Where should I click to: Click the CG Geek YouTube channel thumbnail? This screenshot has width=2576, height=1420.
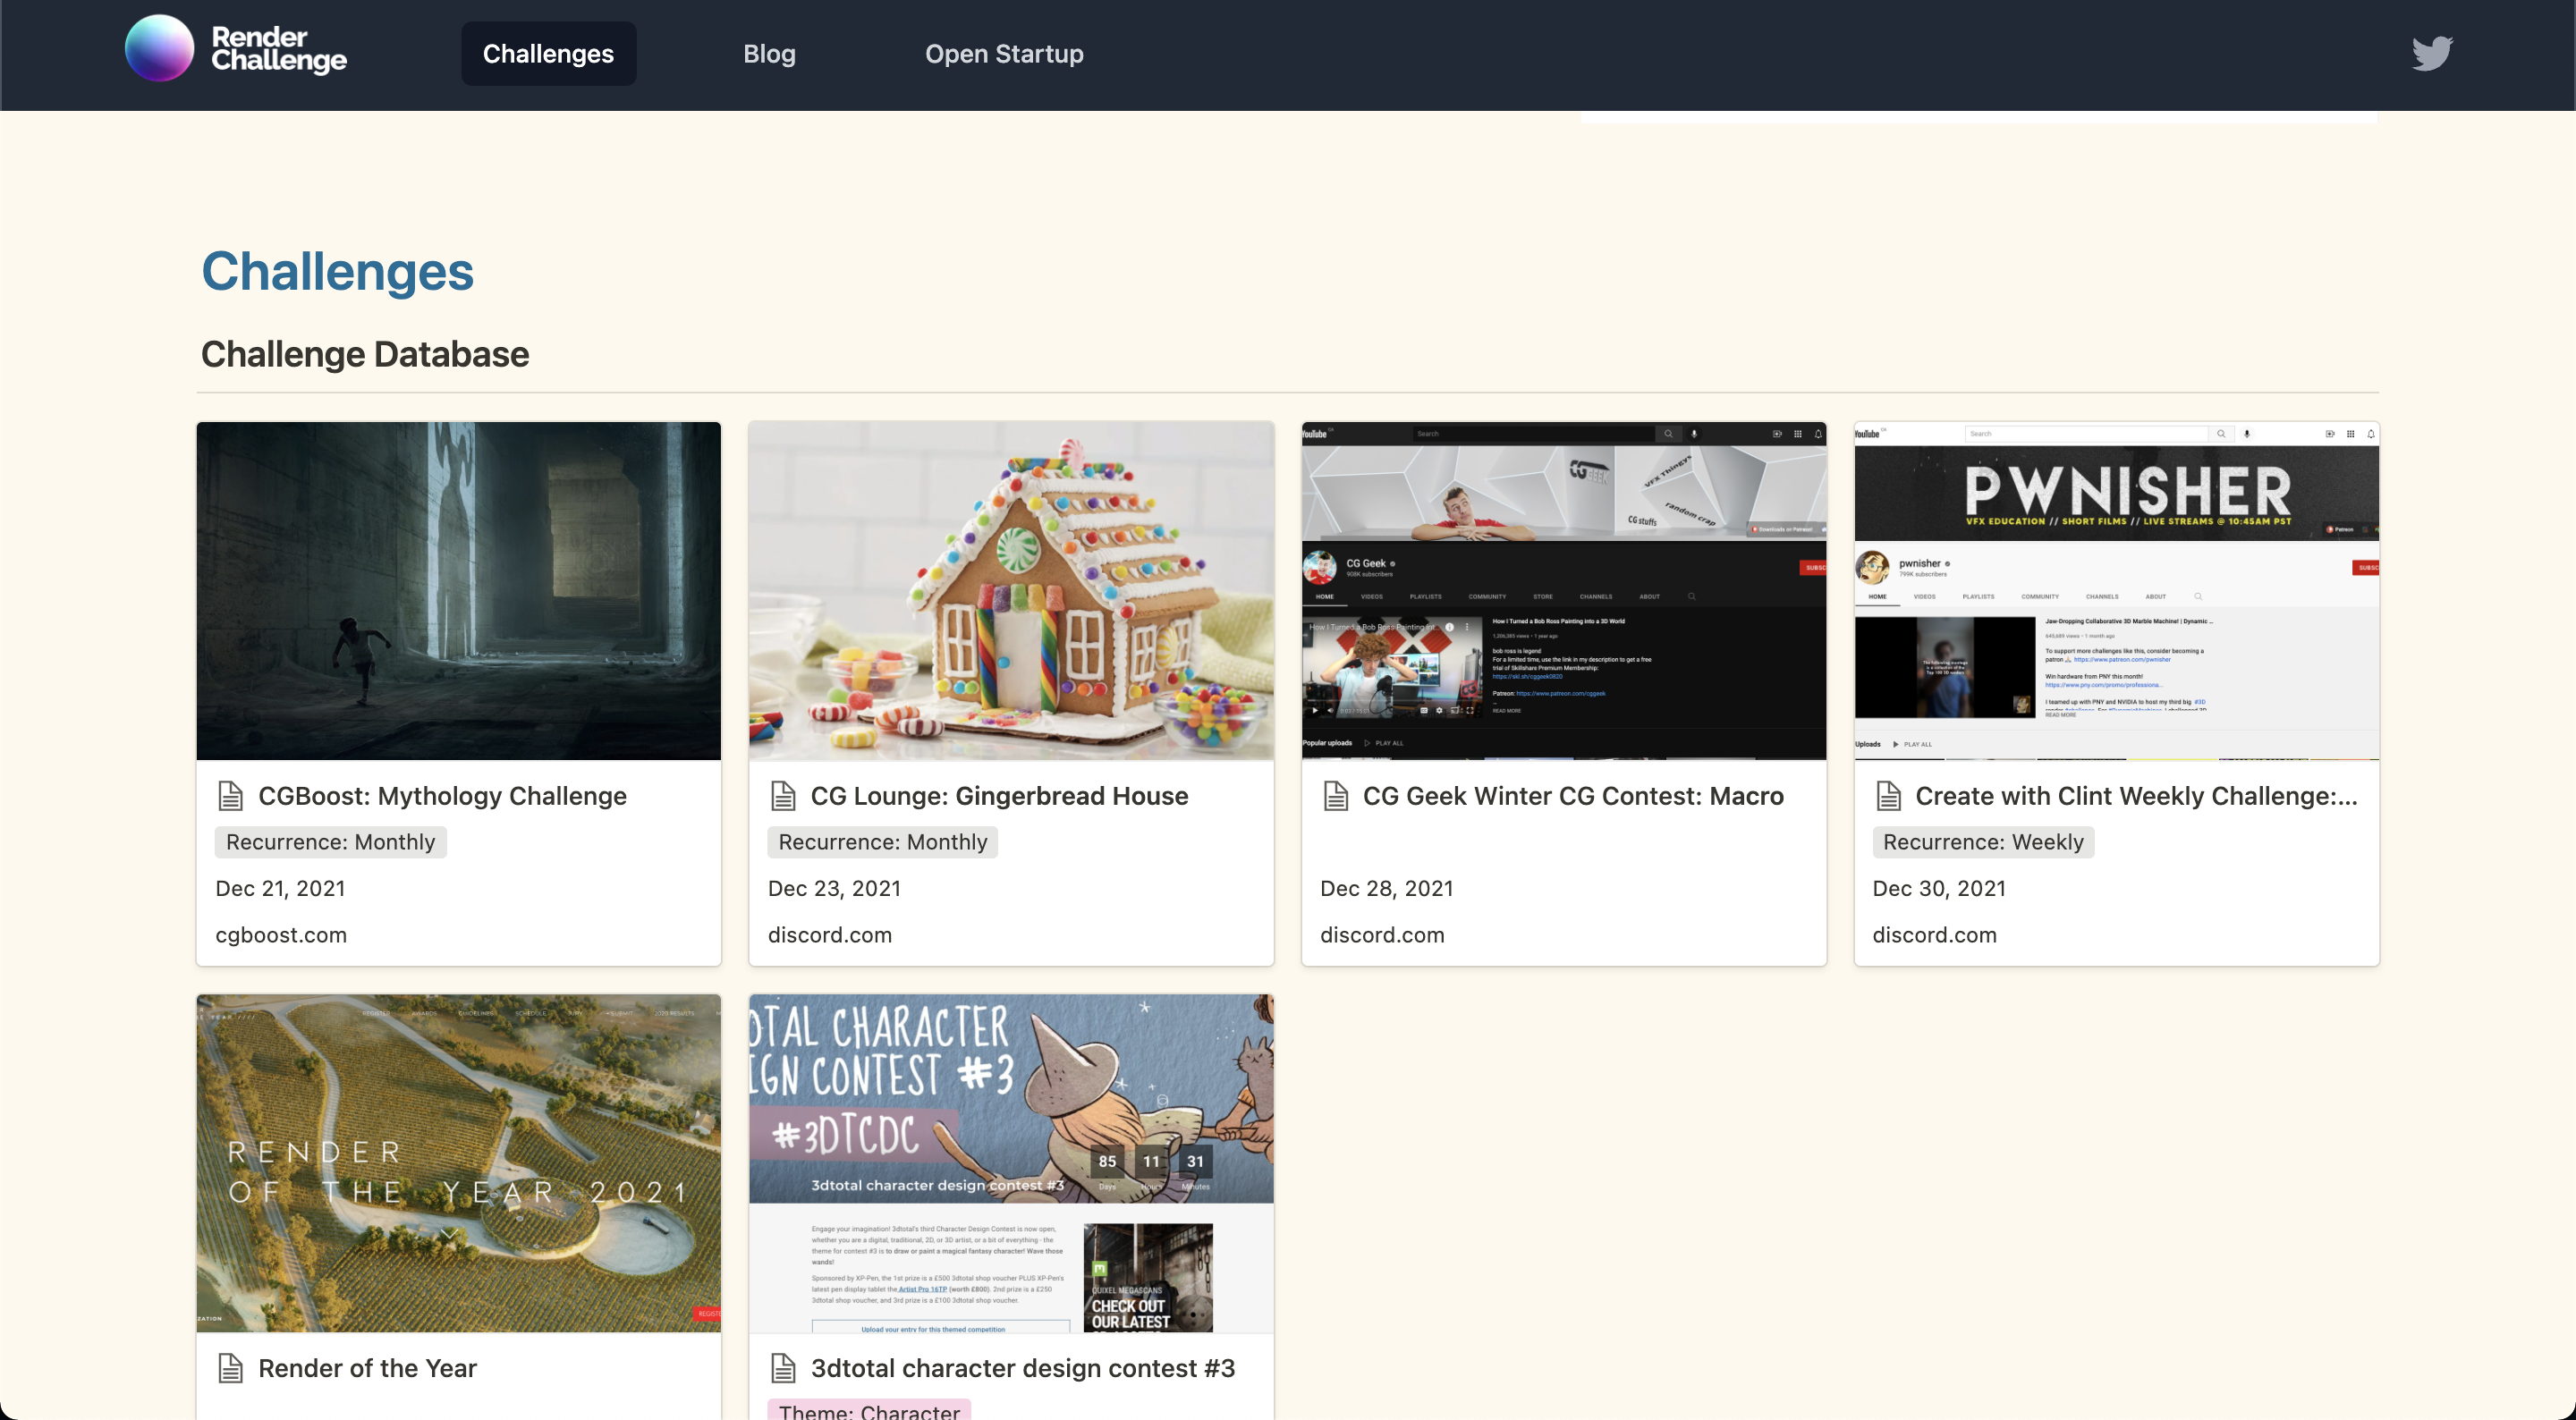coord(1563,590)
